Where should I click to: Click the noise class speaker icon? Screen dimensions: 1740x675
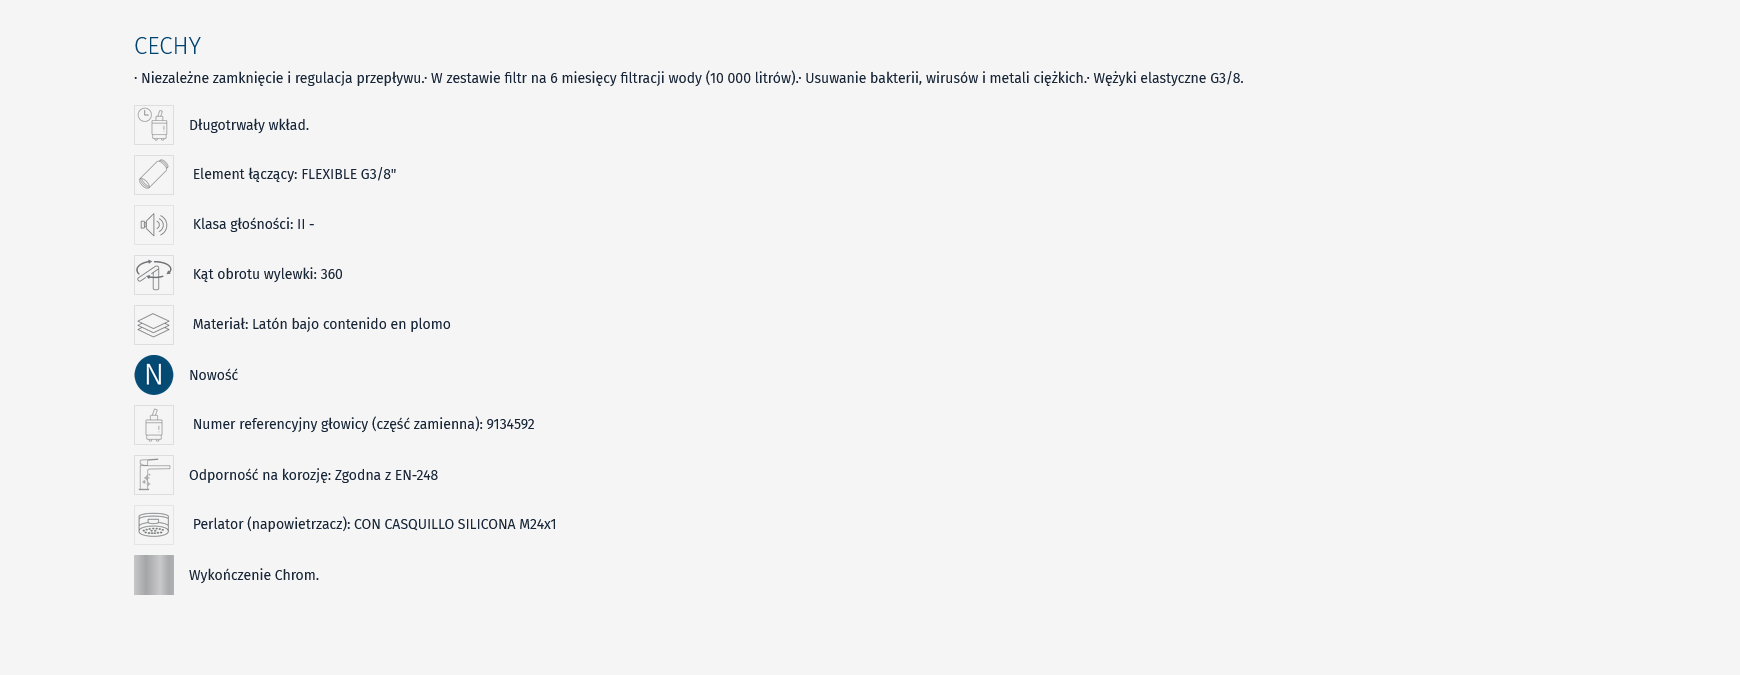[x=154, y=225]
